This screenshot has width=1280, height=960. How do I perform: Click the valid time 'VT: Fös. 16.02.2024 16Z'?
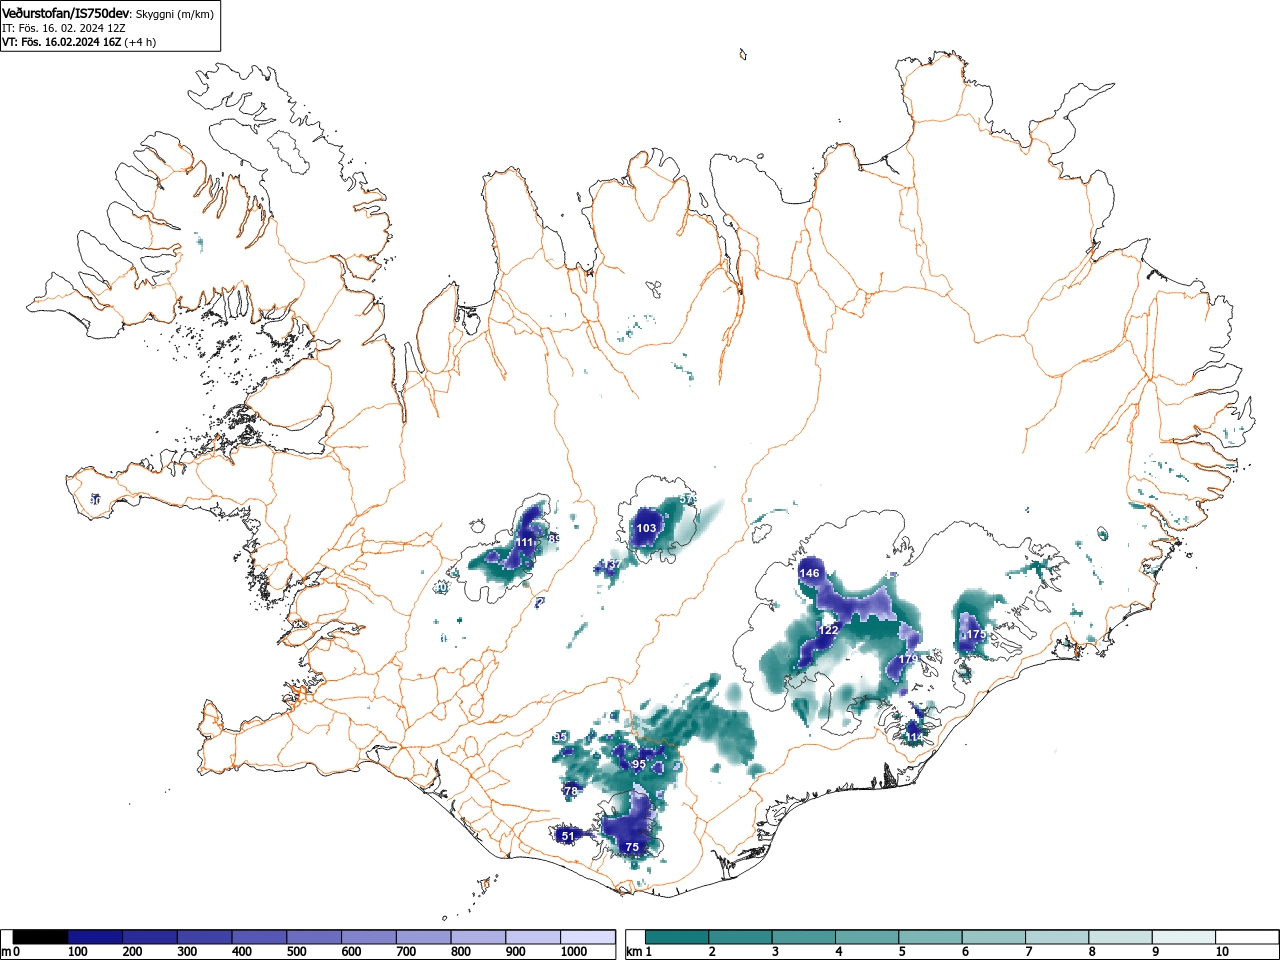(x=61, y=43)
